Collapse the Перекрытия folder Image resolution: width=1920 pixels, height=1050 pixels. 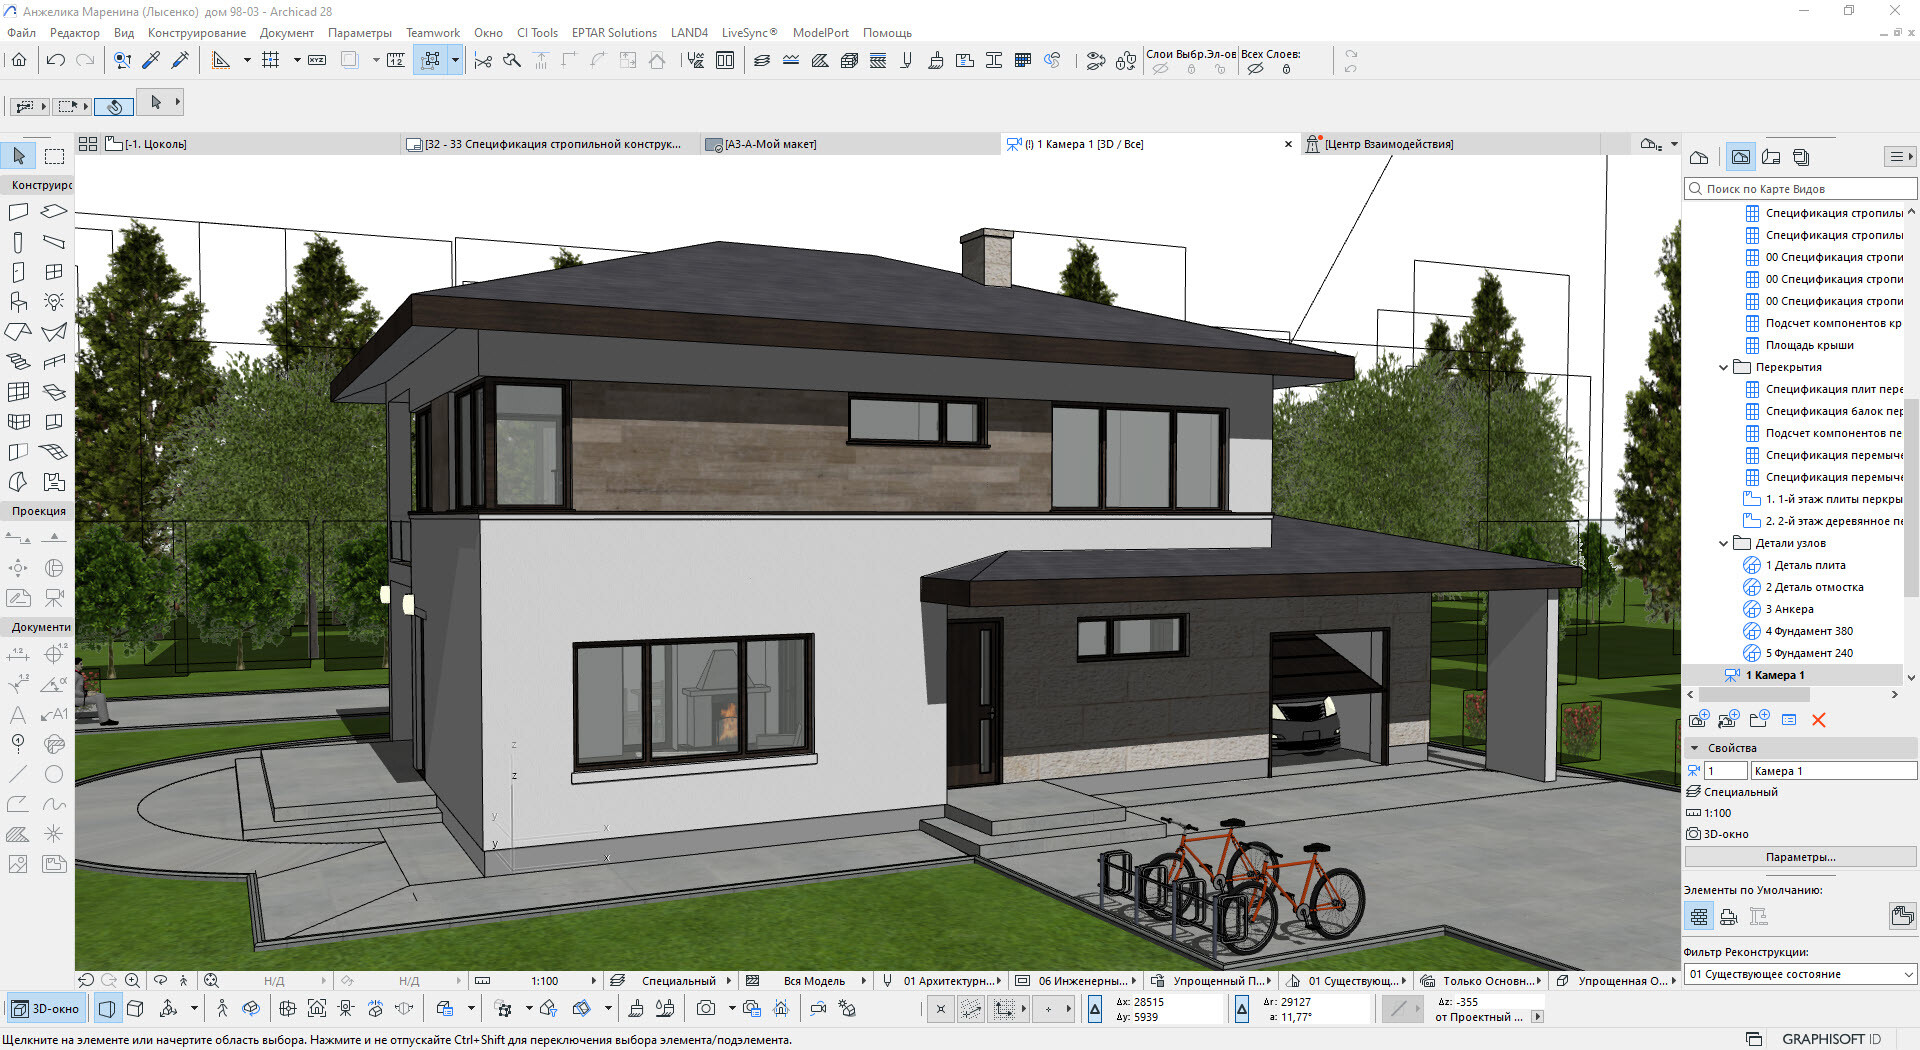pos(1723,367)
